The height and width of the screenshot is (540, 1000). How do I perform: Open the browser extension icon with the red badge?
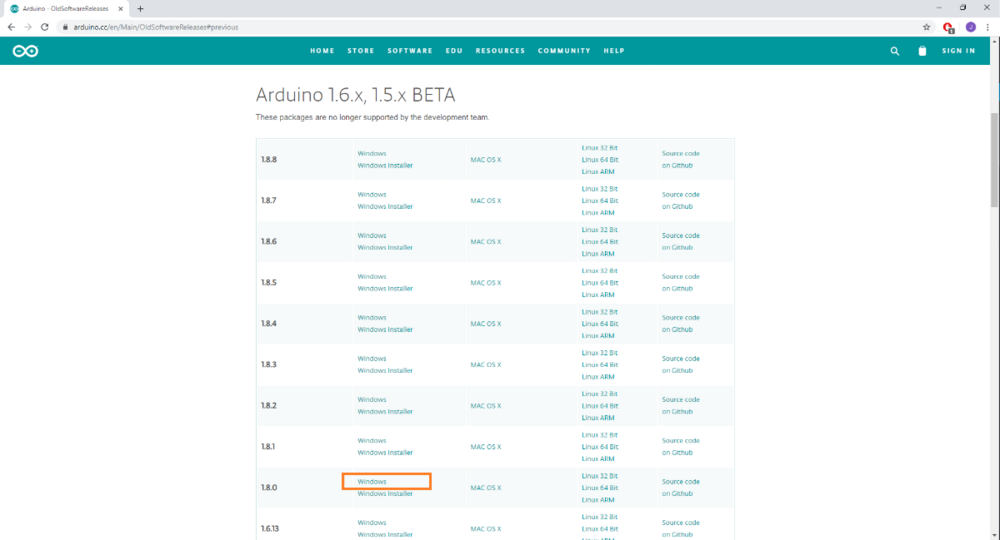[x=948, y=27]
